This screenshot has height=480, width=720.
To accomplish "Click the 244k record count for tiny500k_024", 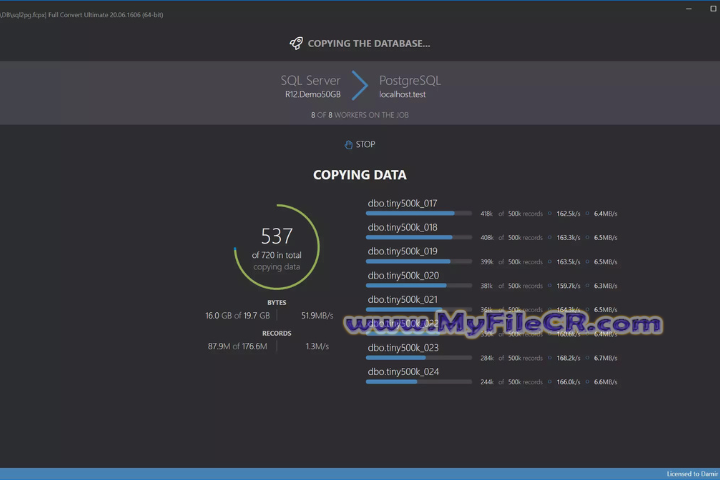I will (x=487, y=382).
